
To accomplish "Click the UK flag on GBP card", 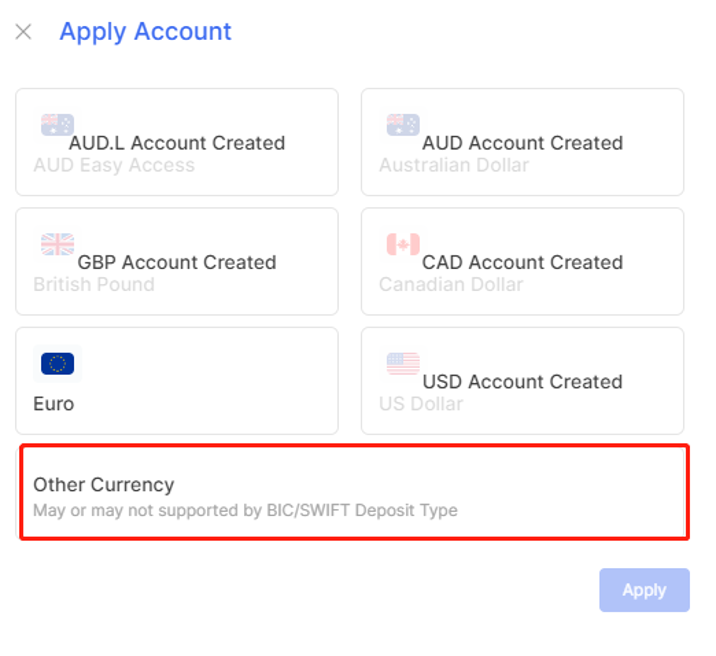I will pyautogui.click(x=58, y=244).
